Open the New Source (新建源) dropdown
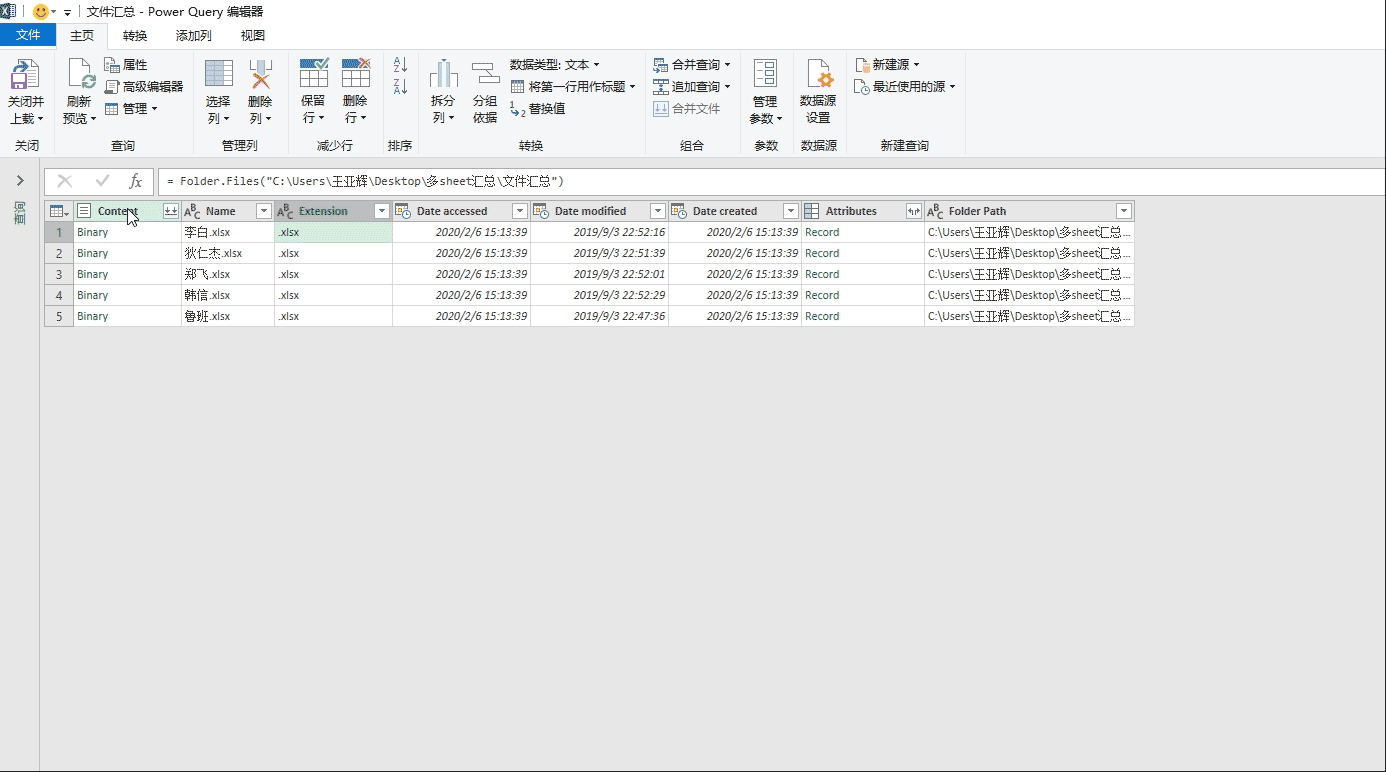 point(887,65)
